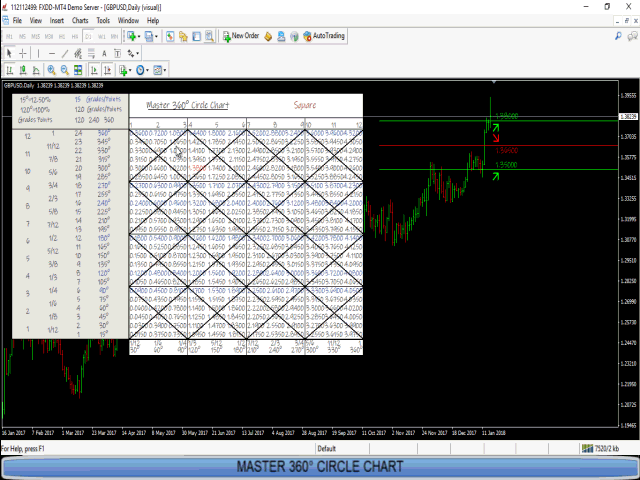Click the zoom in magnifier icon

pyautogui.click(x=51, y=70)
